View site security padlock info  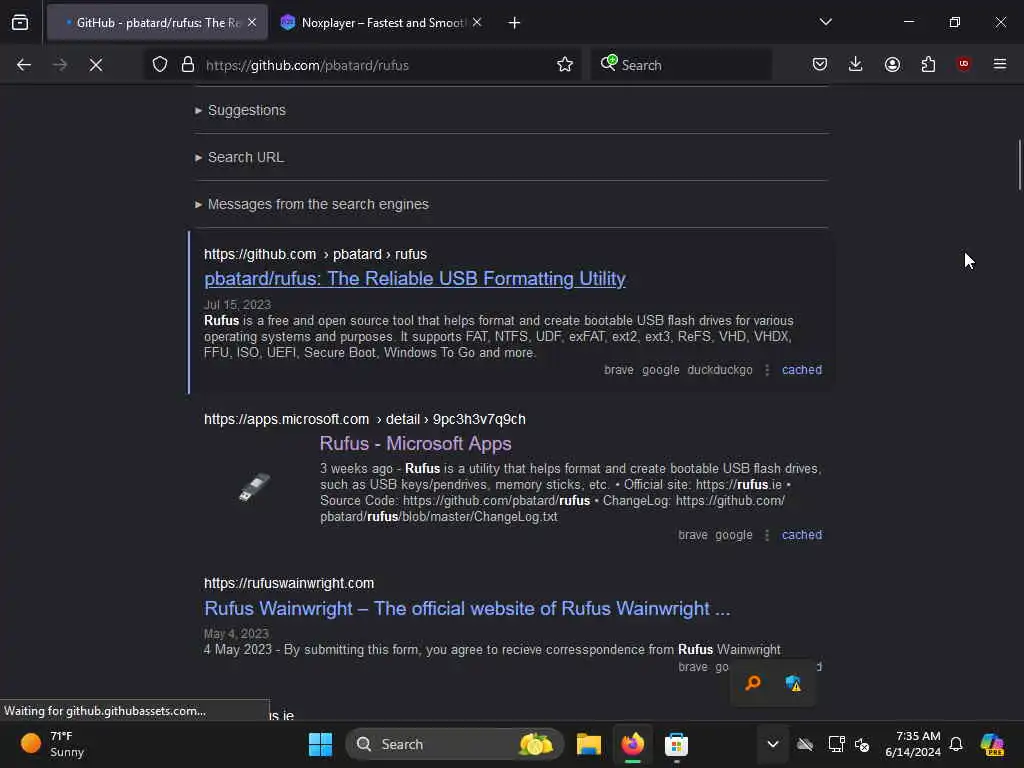click(x=188, y=65)
